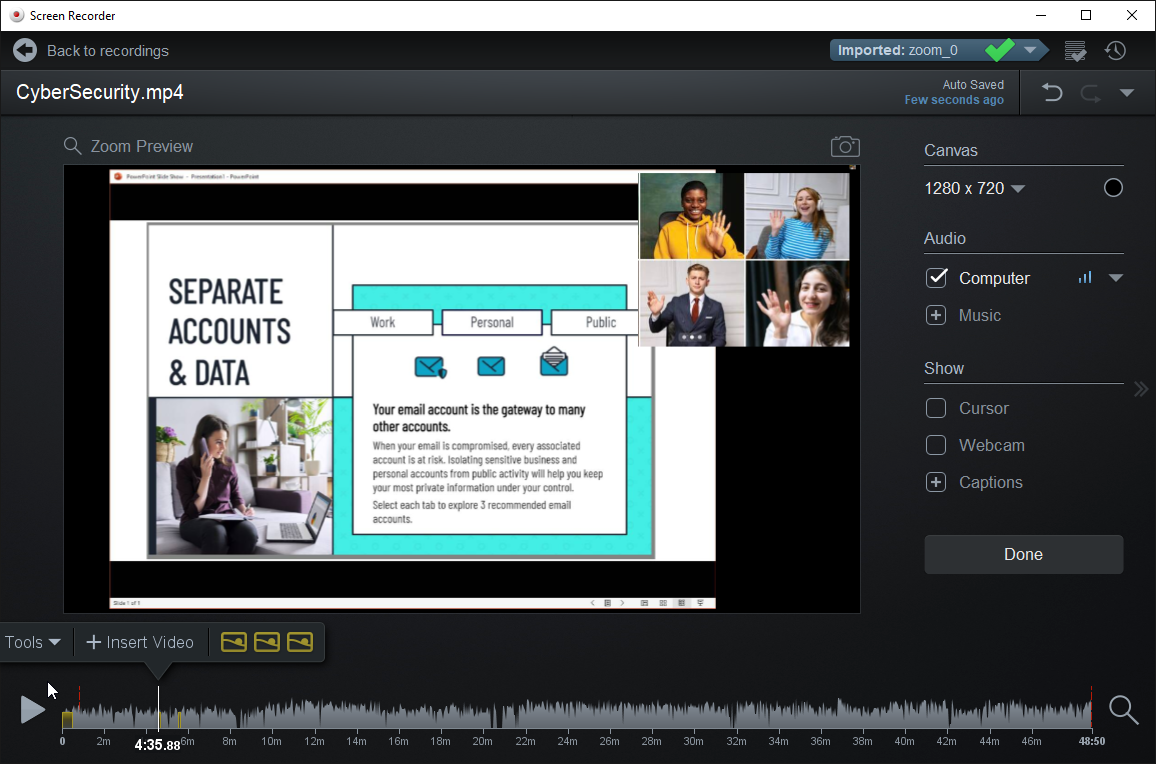1156x764 pixels.
Task: Add Captions with the plus button
Action: coord(936,482)
